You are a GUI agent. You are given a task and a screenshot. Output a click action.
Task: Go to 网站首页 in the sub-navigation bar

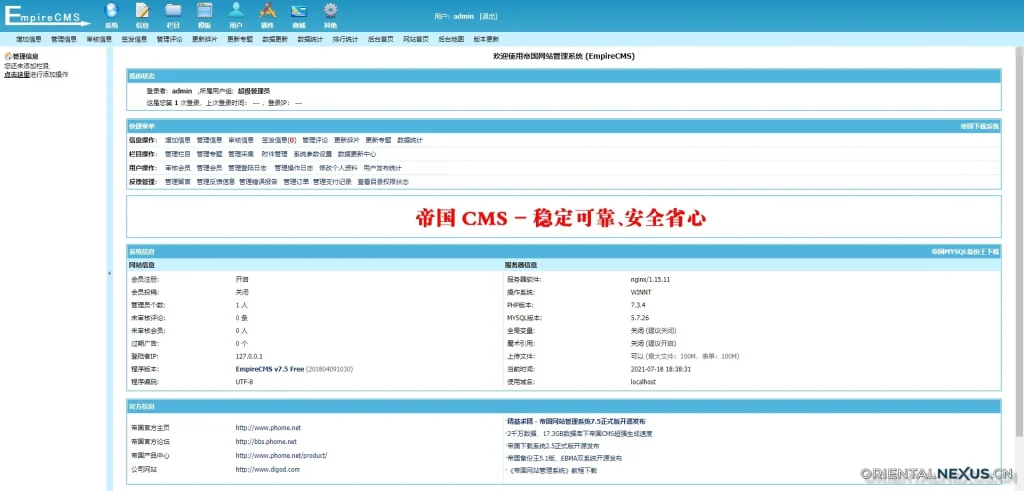(416, 39)
